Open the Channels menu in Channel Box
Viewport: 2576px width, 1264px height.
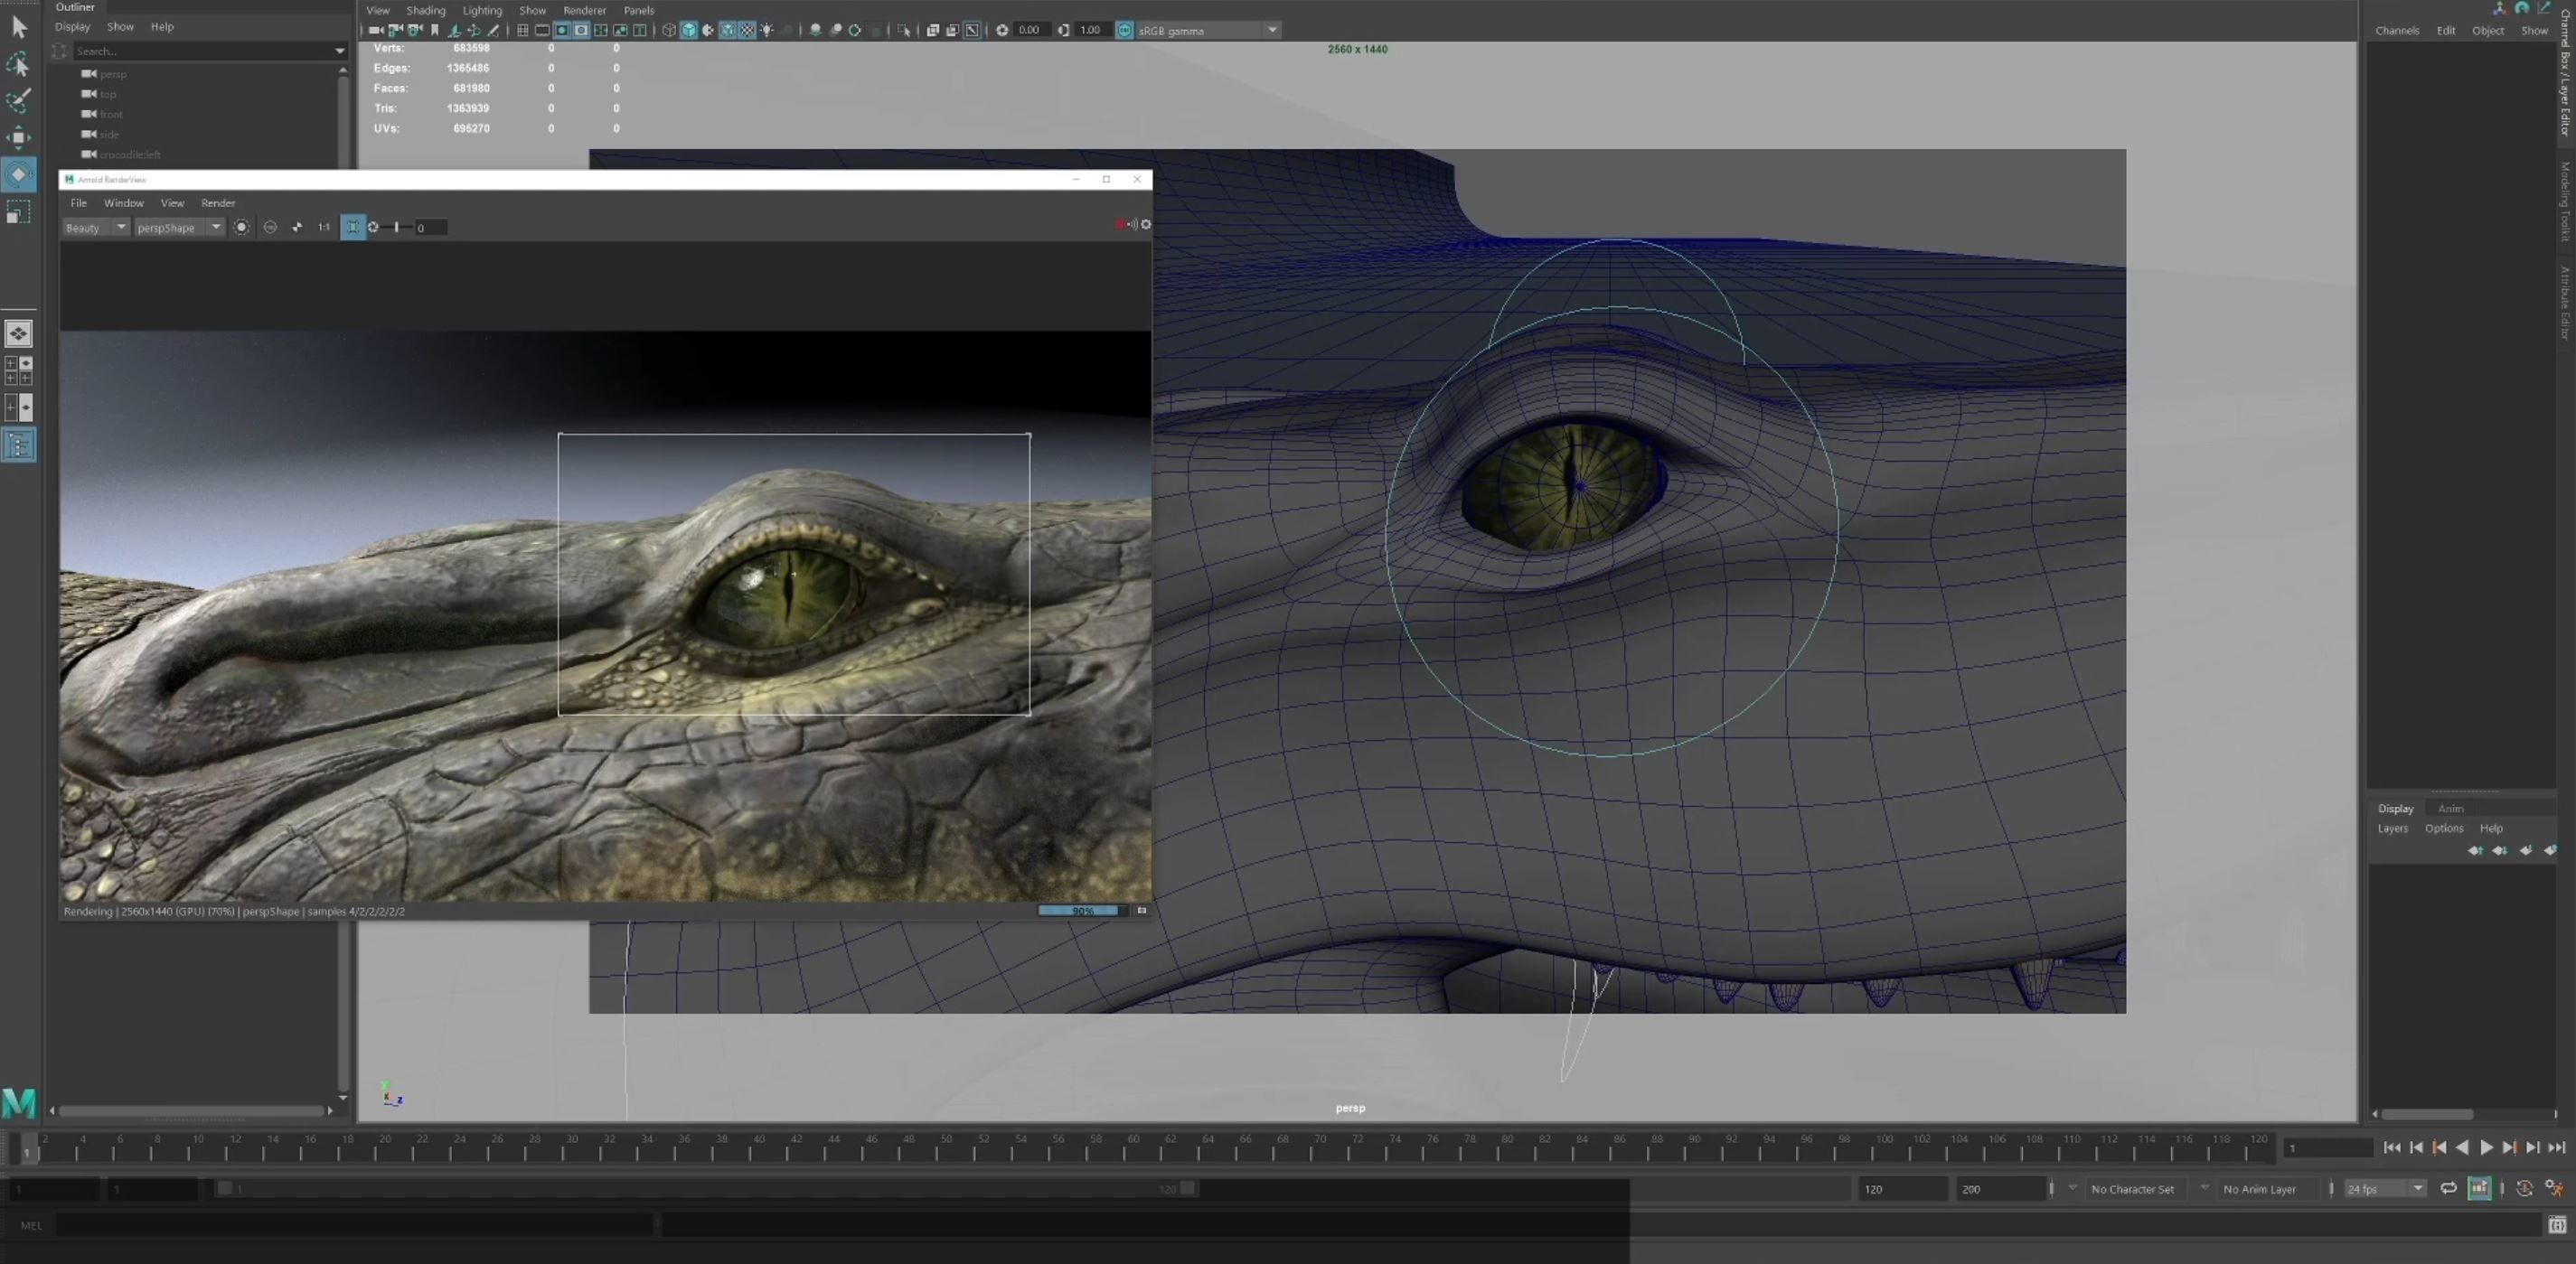click(x=2397, y=30)
